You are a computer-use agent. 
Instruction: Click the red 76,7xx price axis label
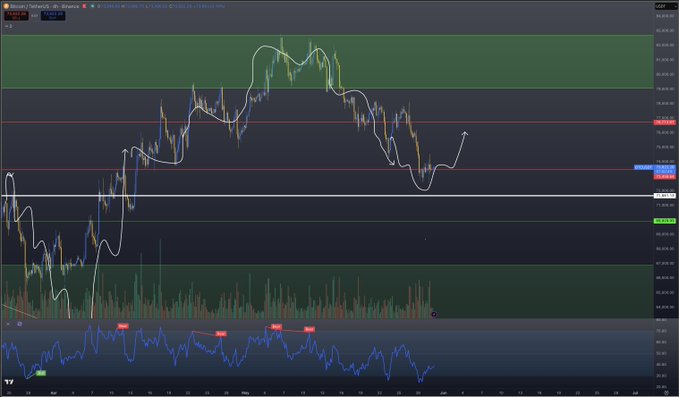(x=665, y=123)
